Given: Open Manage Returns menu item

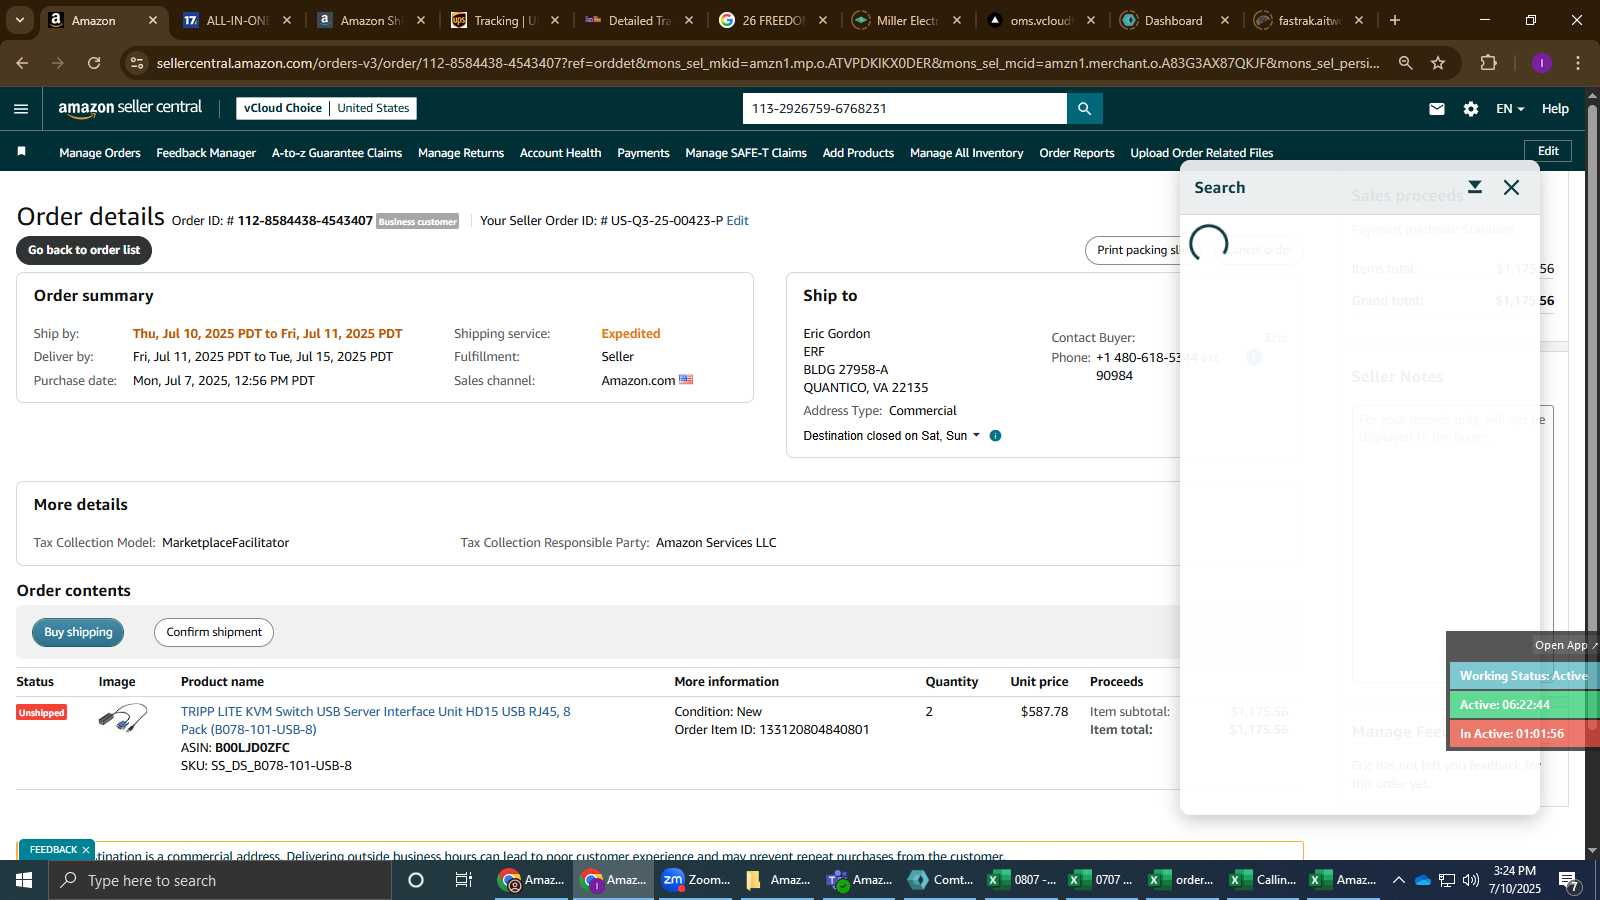Looking at the screenshot, I should [x=461, y=153].
